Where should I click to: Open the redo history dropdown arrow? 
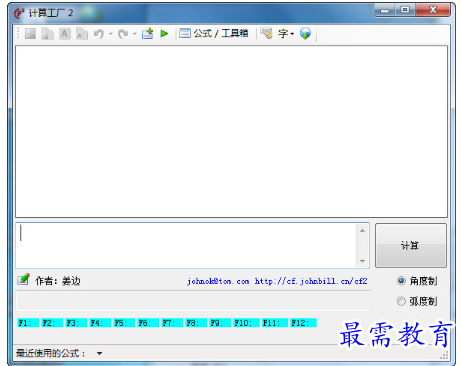[x=135, y=34]
